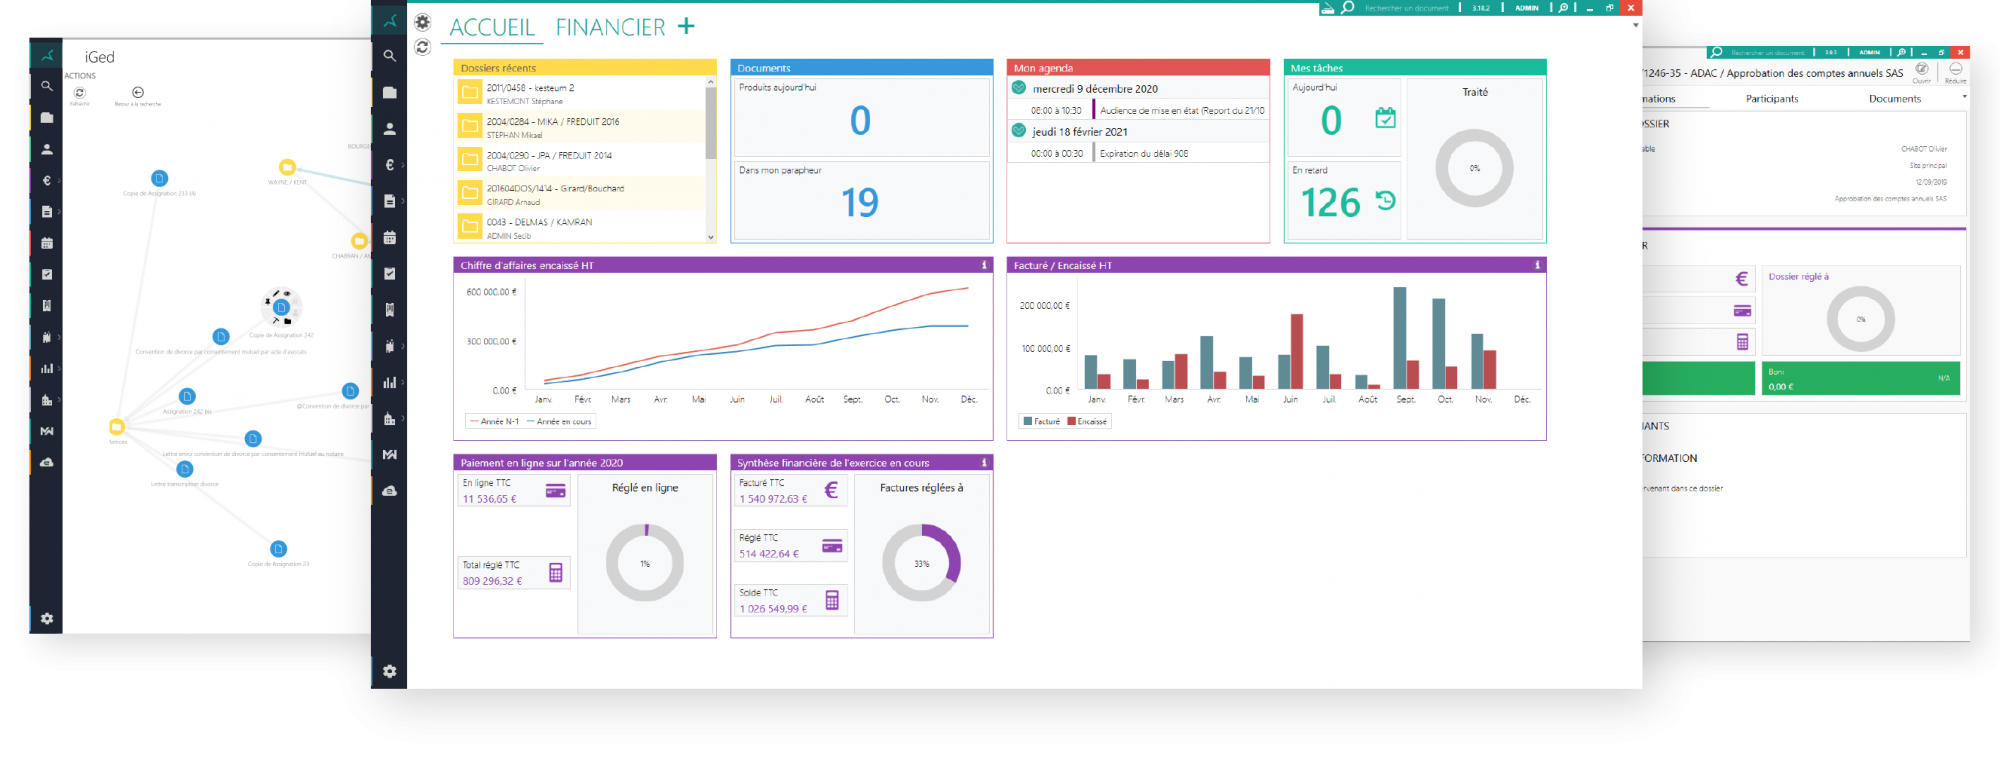Collapse the jeudi 18 février 2021 agenda group
2000x780 pixels.
coord(1018,131)
